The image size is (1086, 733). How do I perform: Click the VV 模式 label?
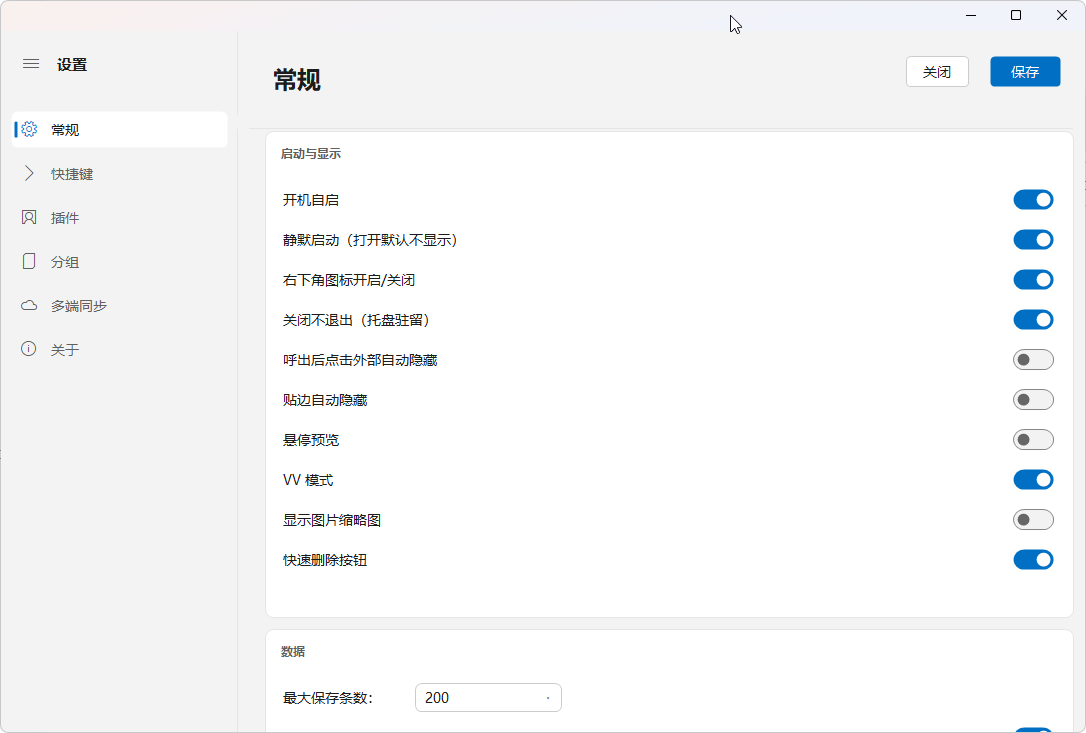(x=308, y=480)
